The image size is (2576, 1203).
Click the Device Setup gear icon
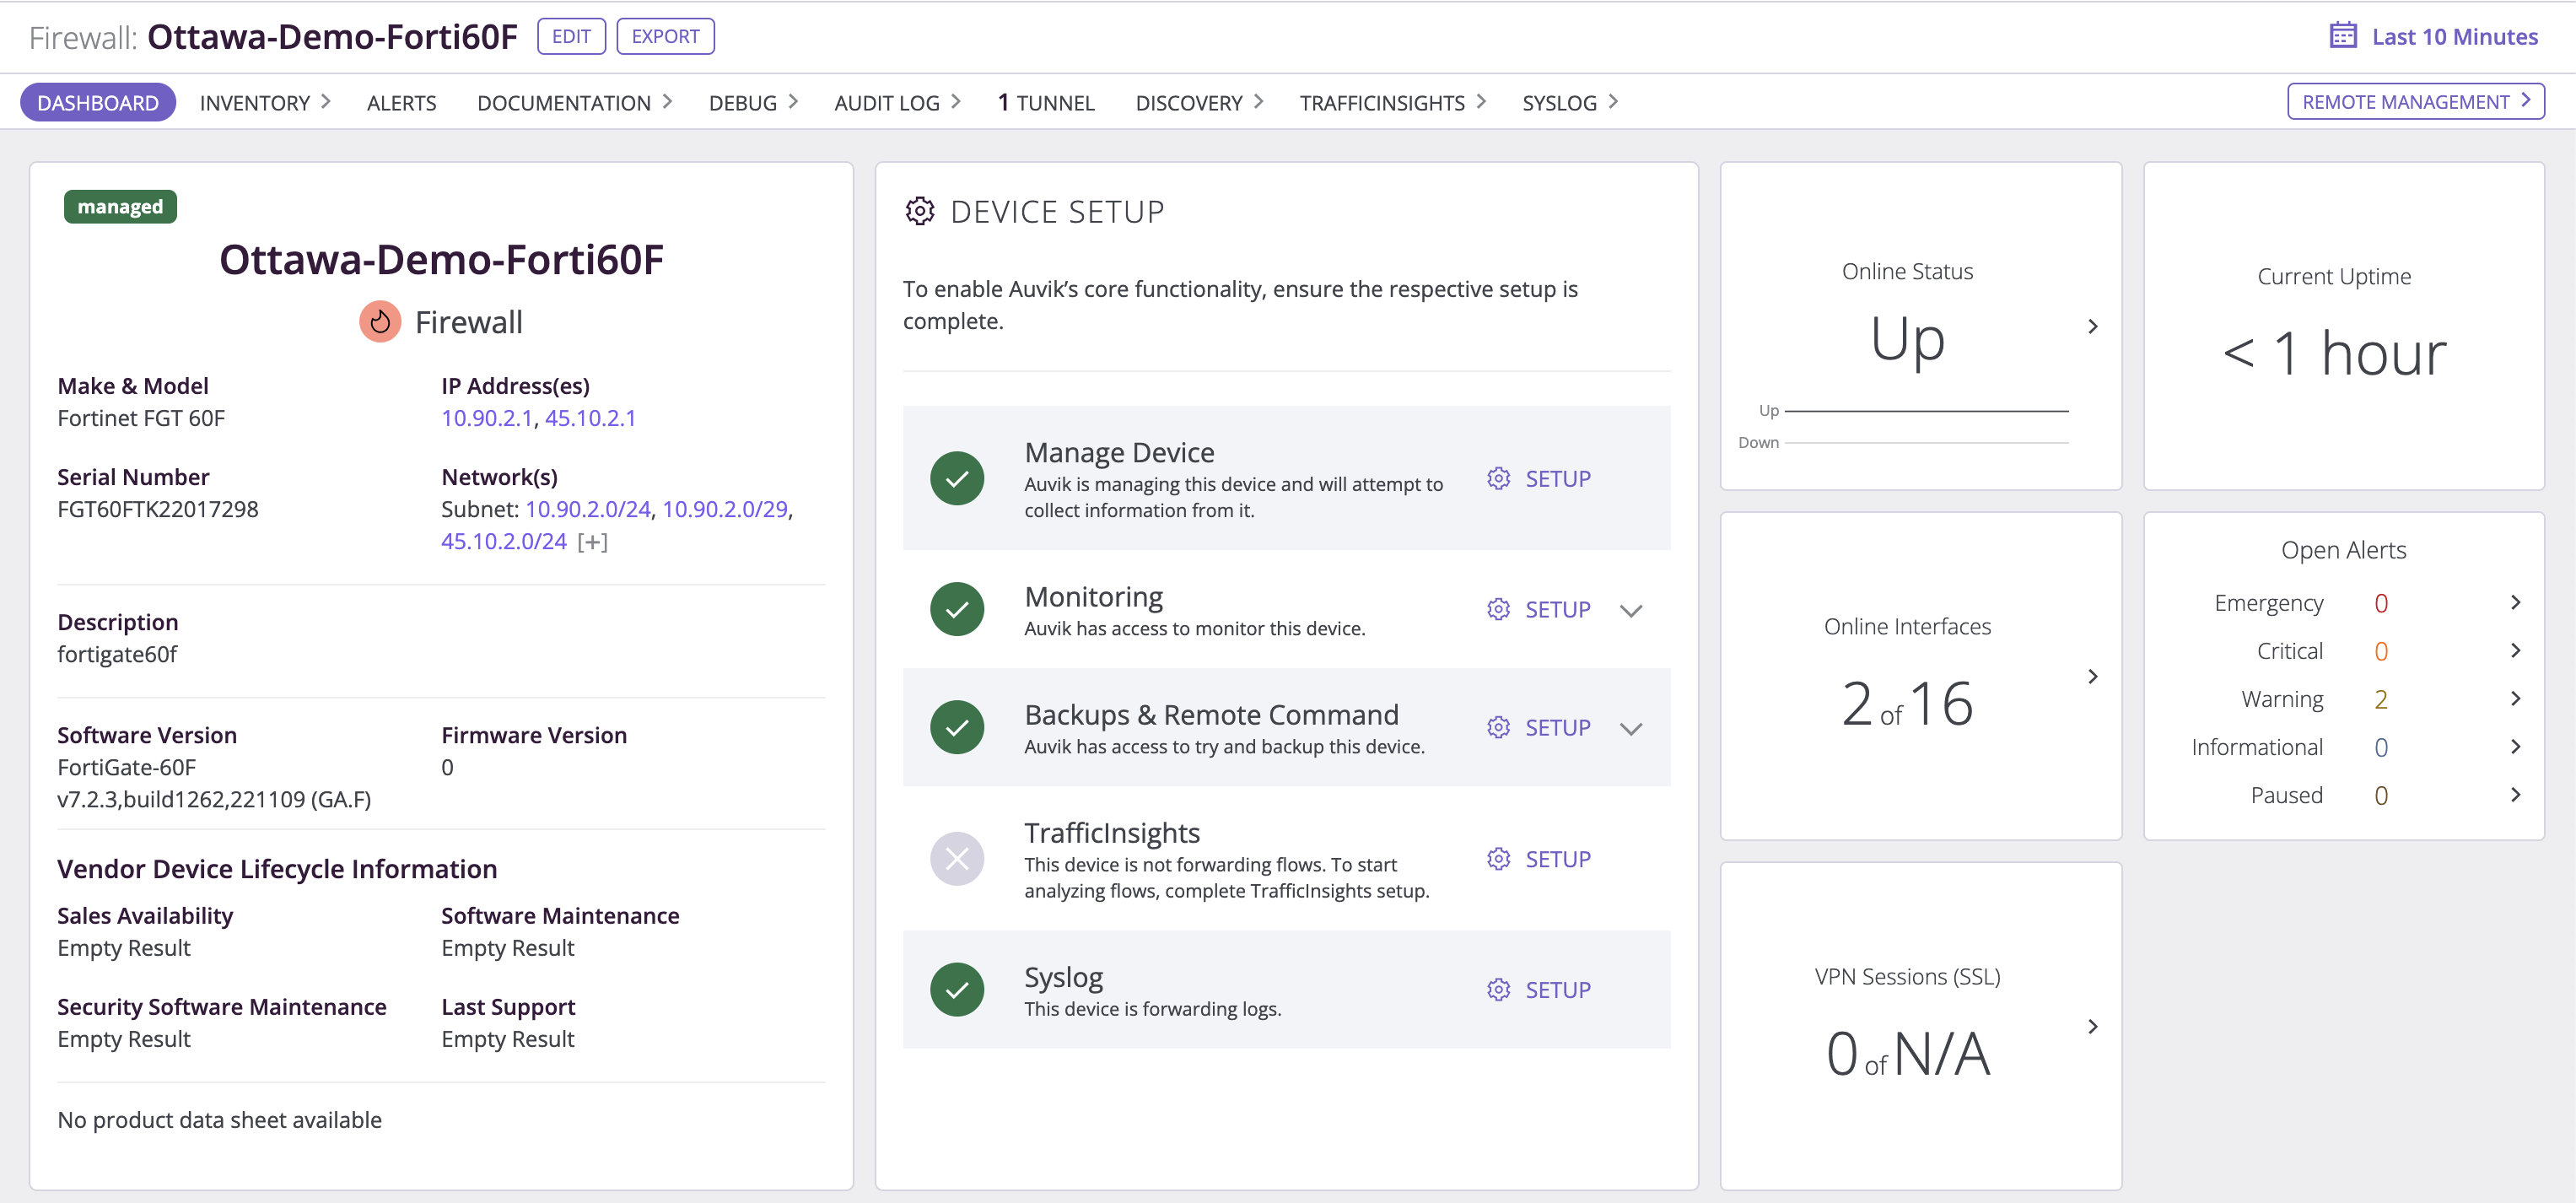point(919,211)
